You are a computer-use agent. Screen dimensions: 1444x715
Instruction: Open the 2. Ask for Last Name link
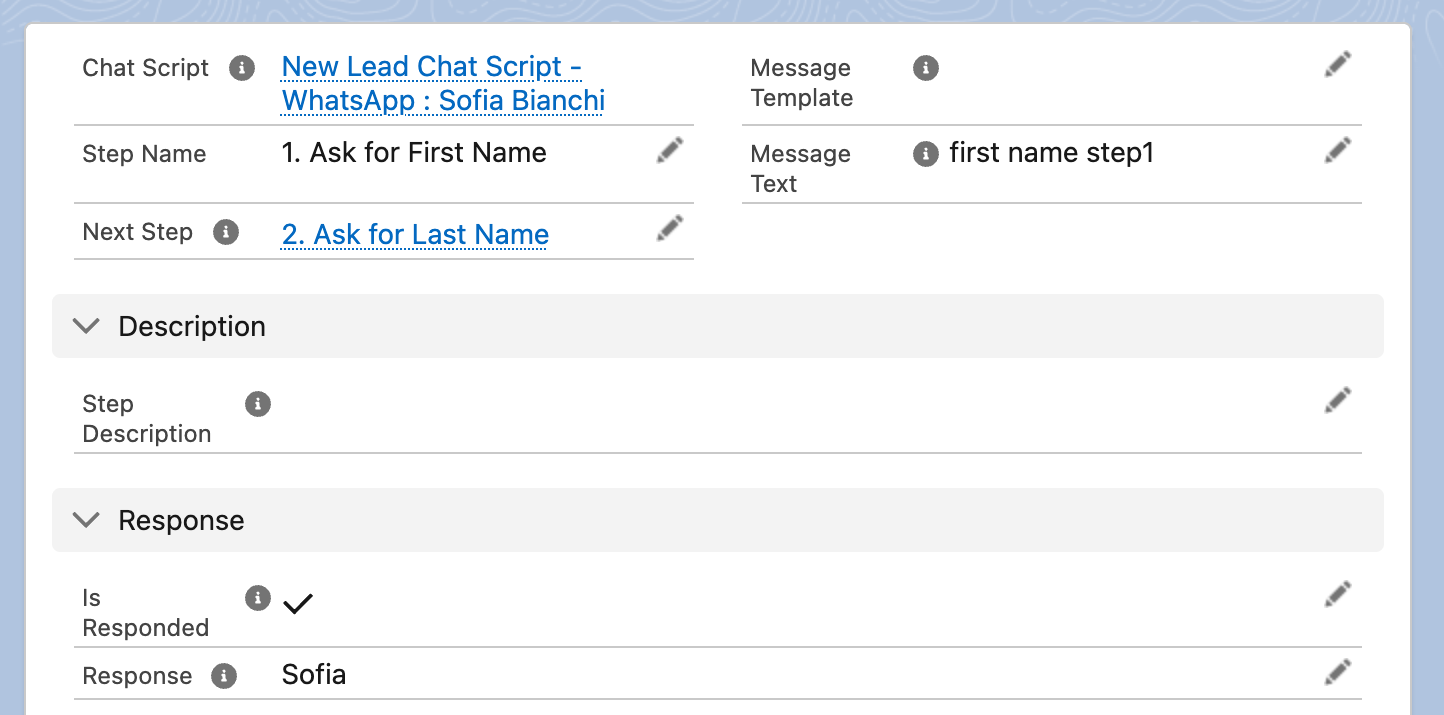pos(415,234)
